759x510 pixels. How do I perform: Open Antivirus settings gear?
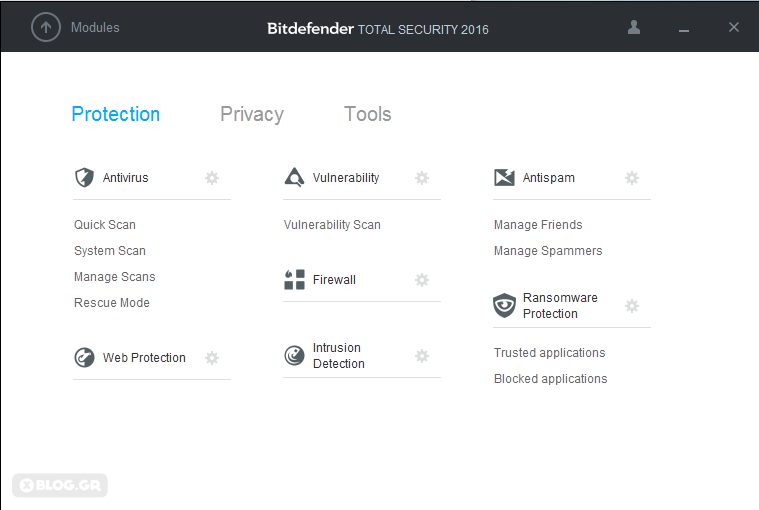(x=212, y=178)
